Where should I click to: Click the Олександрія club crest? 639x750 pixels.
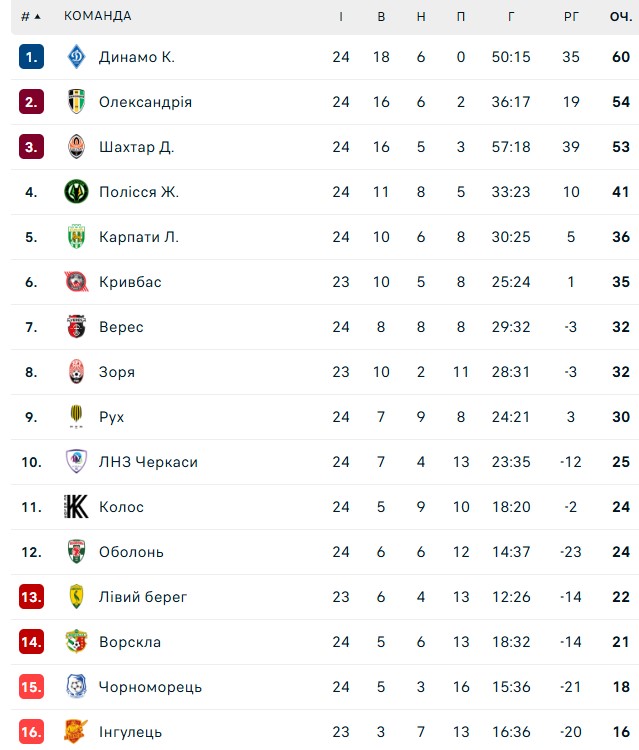(76, 101)
